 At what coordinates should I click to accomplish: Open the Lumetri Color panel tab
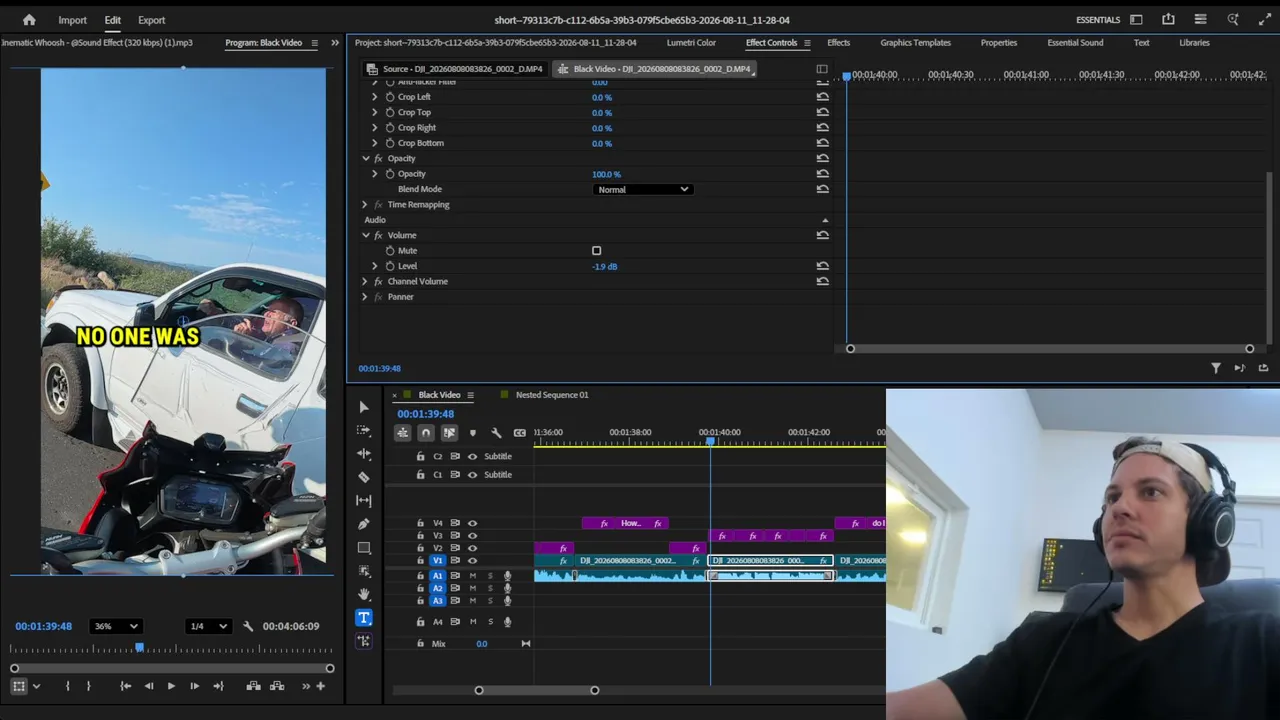691,43
